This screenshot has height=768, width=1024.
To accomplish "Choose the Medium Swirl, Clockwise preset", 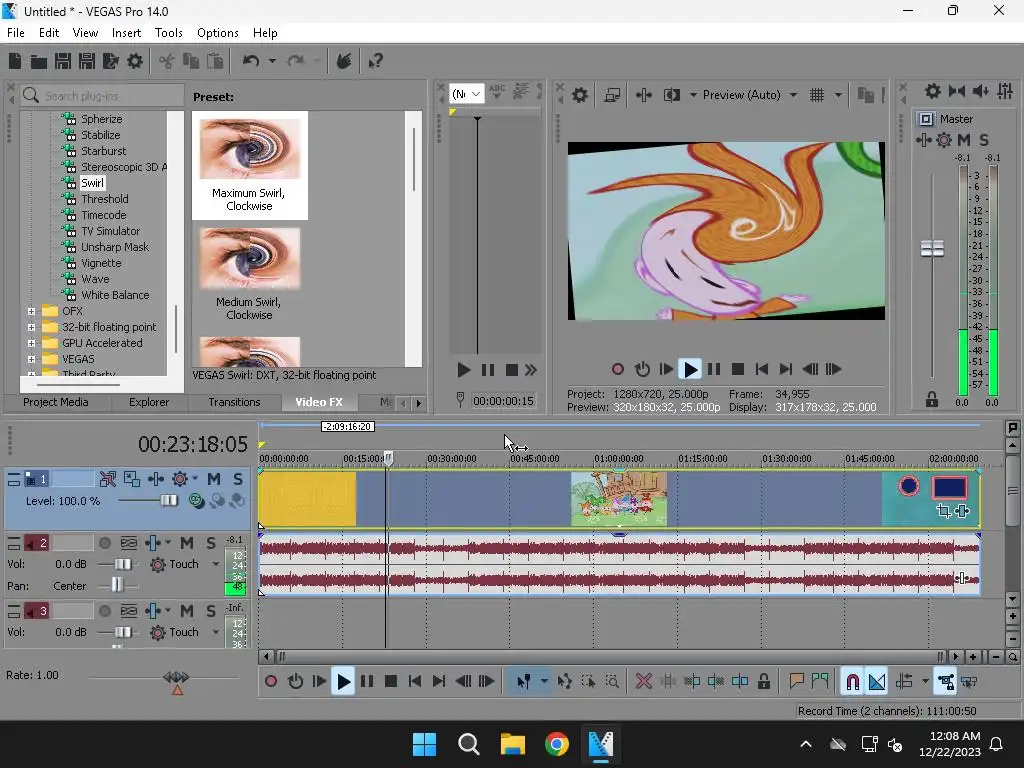I will [x=249, y=274].
